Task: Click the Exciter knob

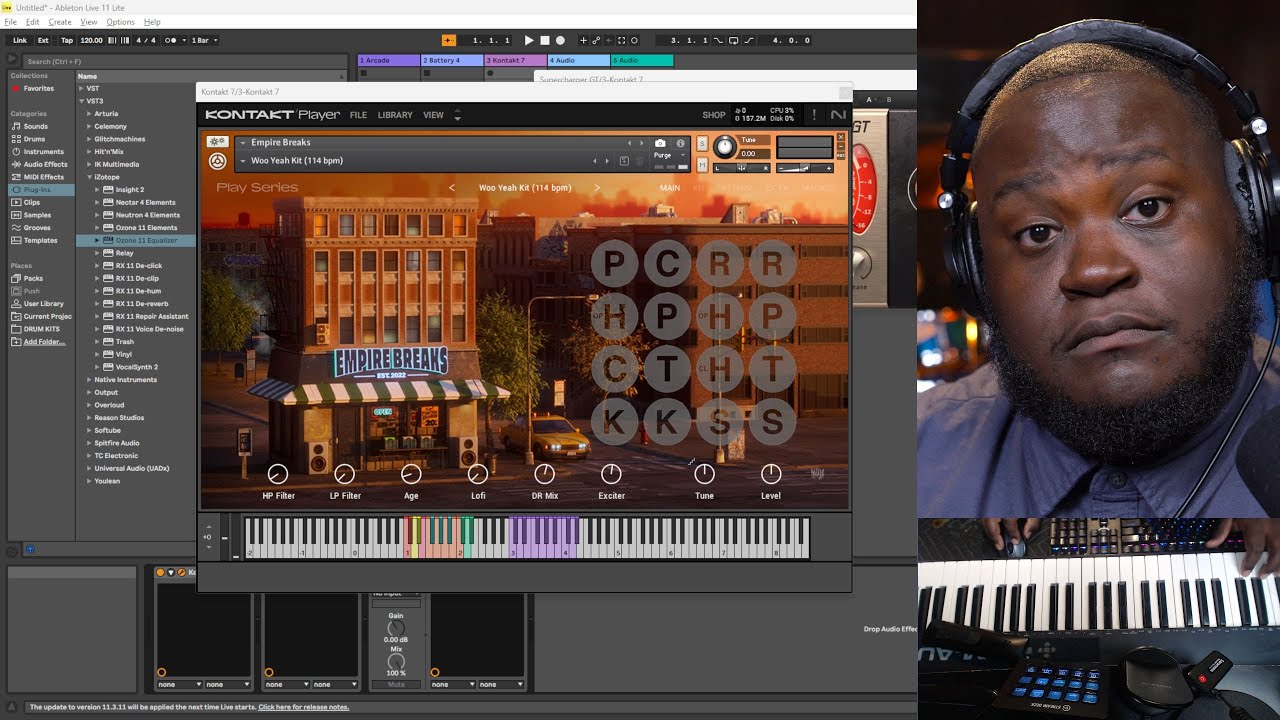Action: click(x=611, y=474)
